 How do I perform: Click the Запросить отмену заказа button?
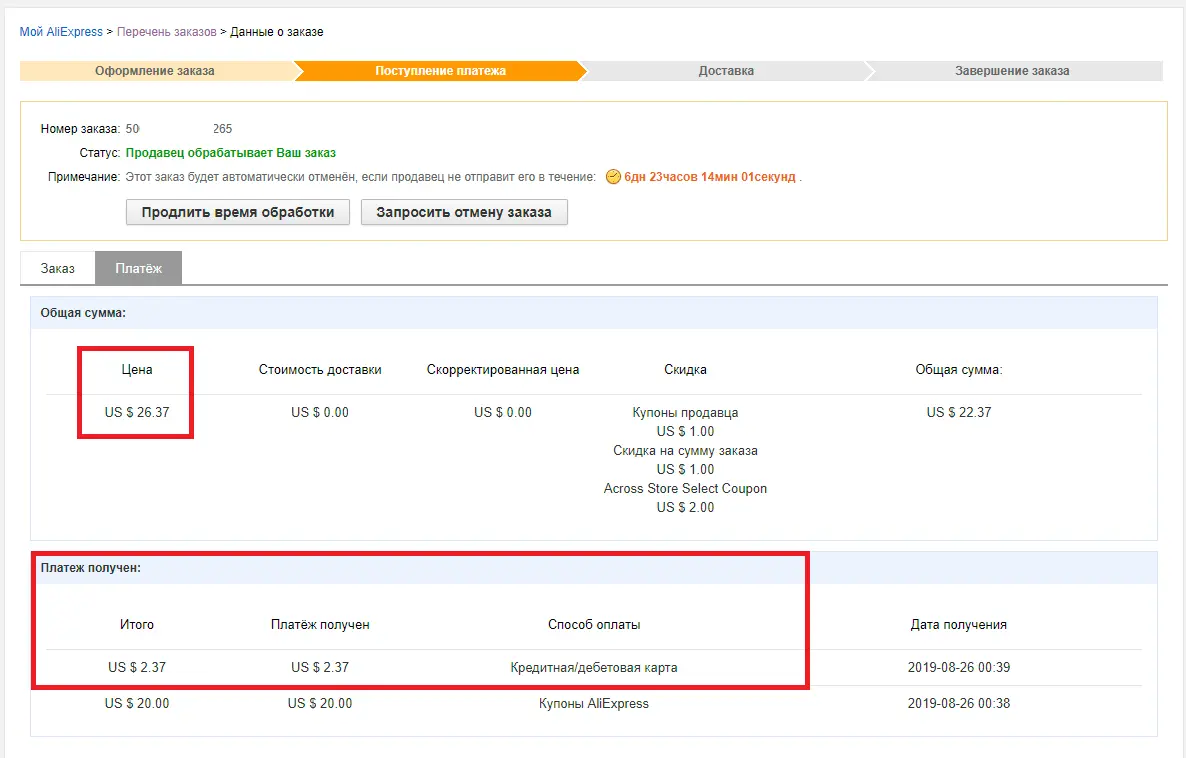coord(464,212)
